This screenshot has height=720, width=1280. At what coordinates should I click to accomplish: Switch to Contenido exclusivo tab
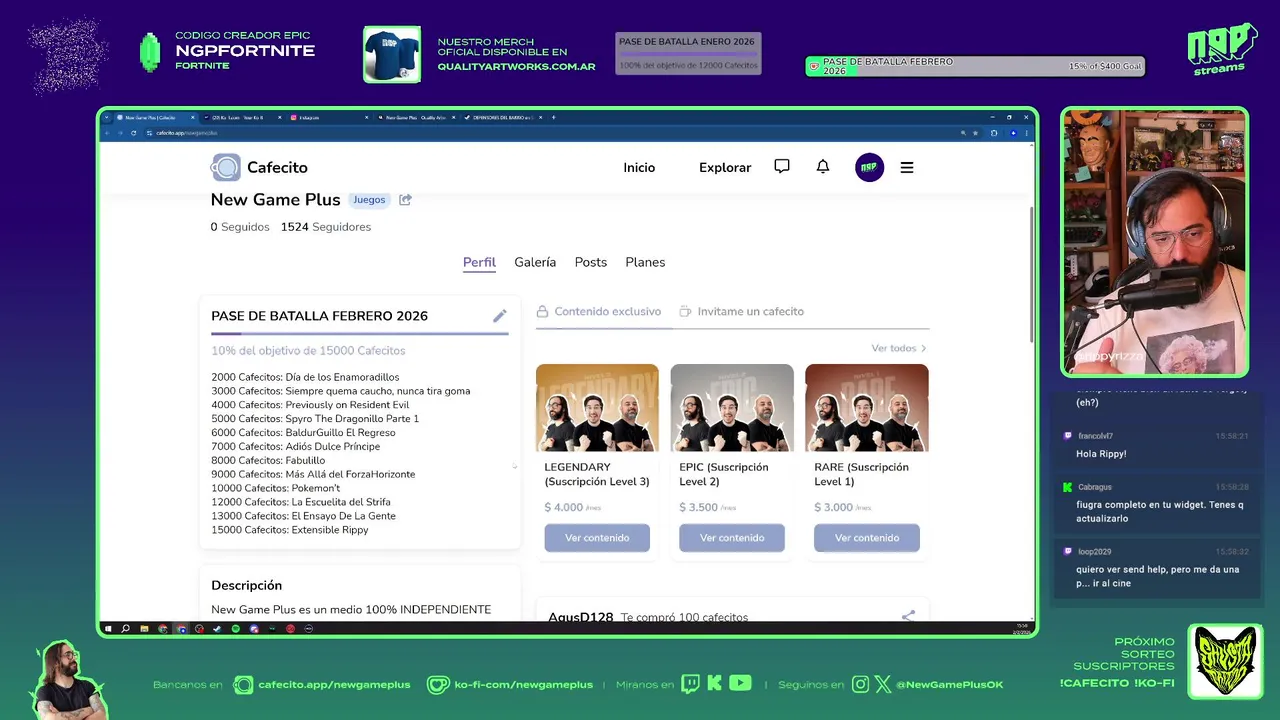coord(598,311)
